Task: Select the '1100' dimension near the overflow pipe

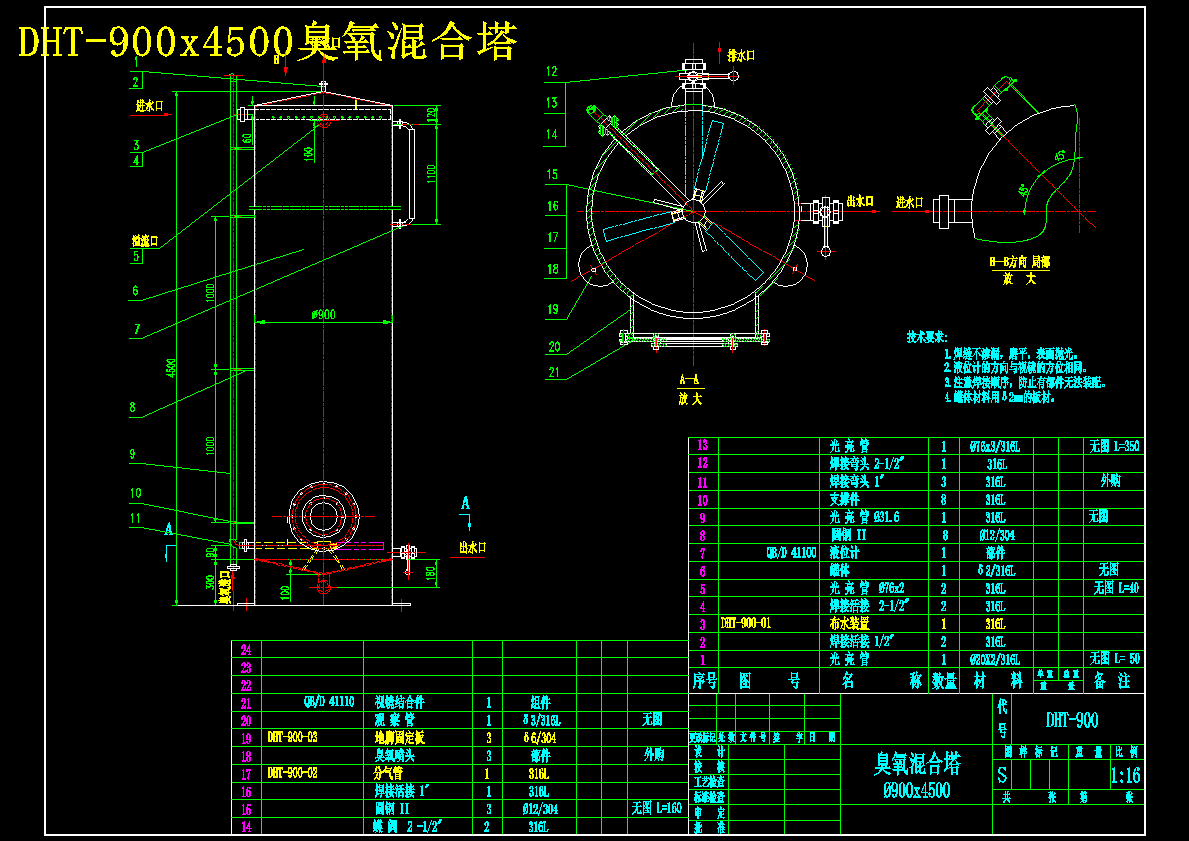Action: coord(432,174)
